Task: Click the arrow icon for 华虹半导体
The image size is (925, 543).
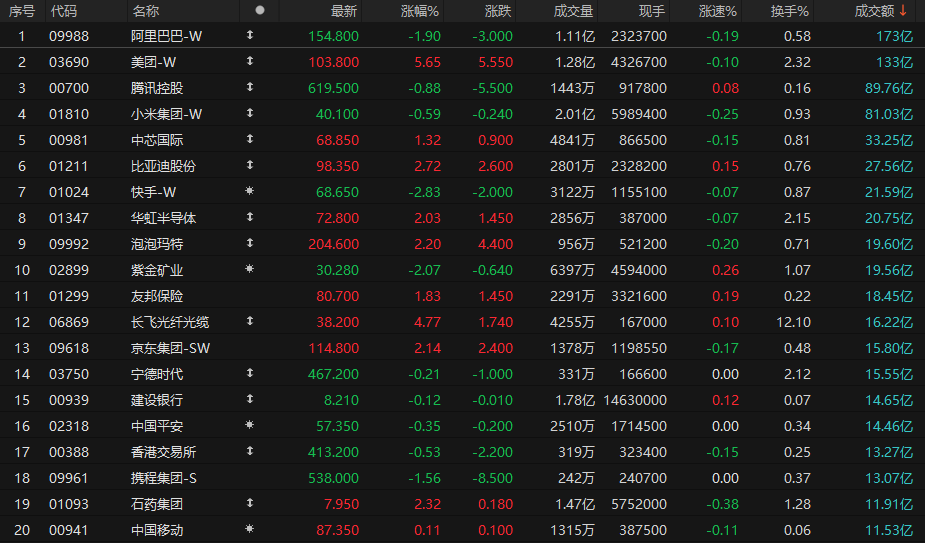Action: pos(250,217)
